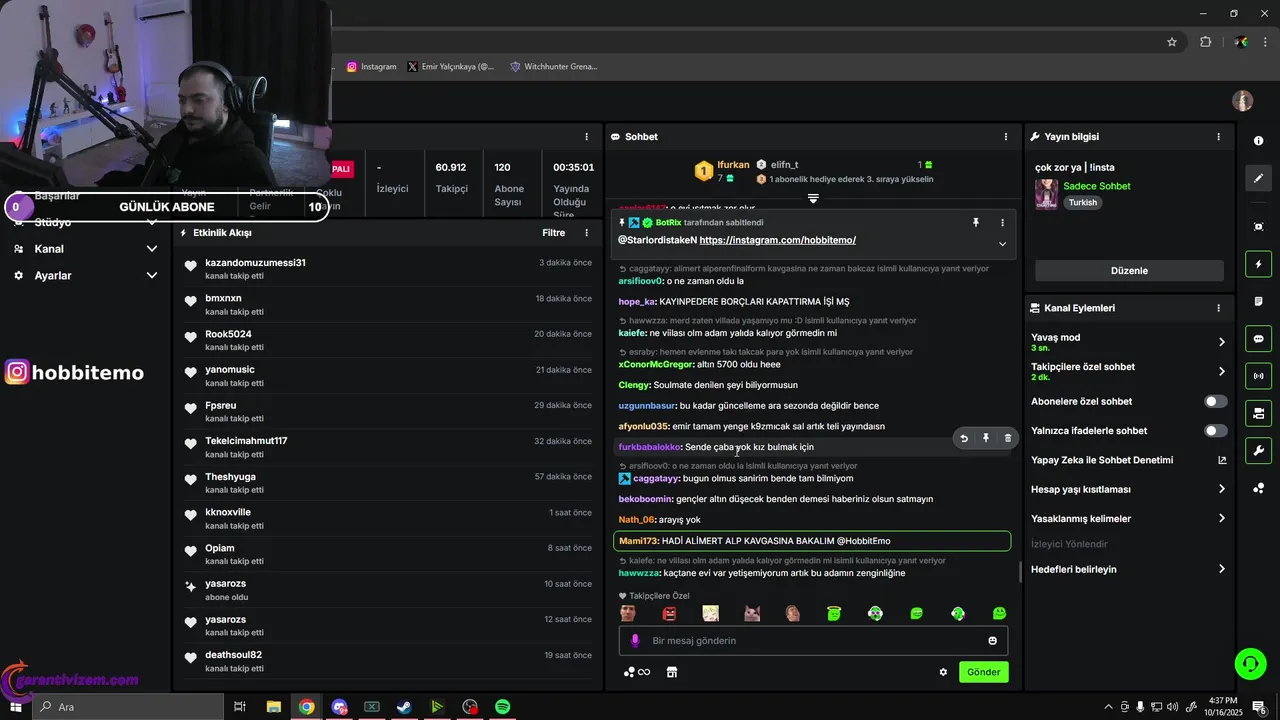
Task: Click browser extensions puzzle icon
Action: (1205, 42)
